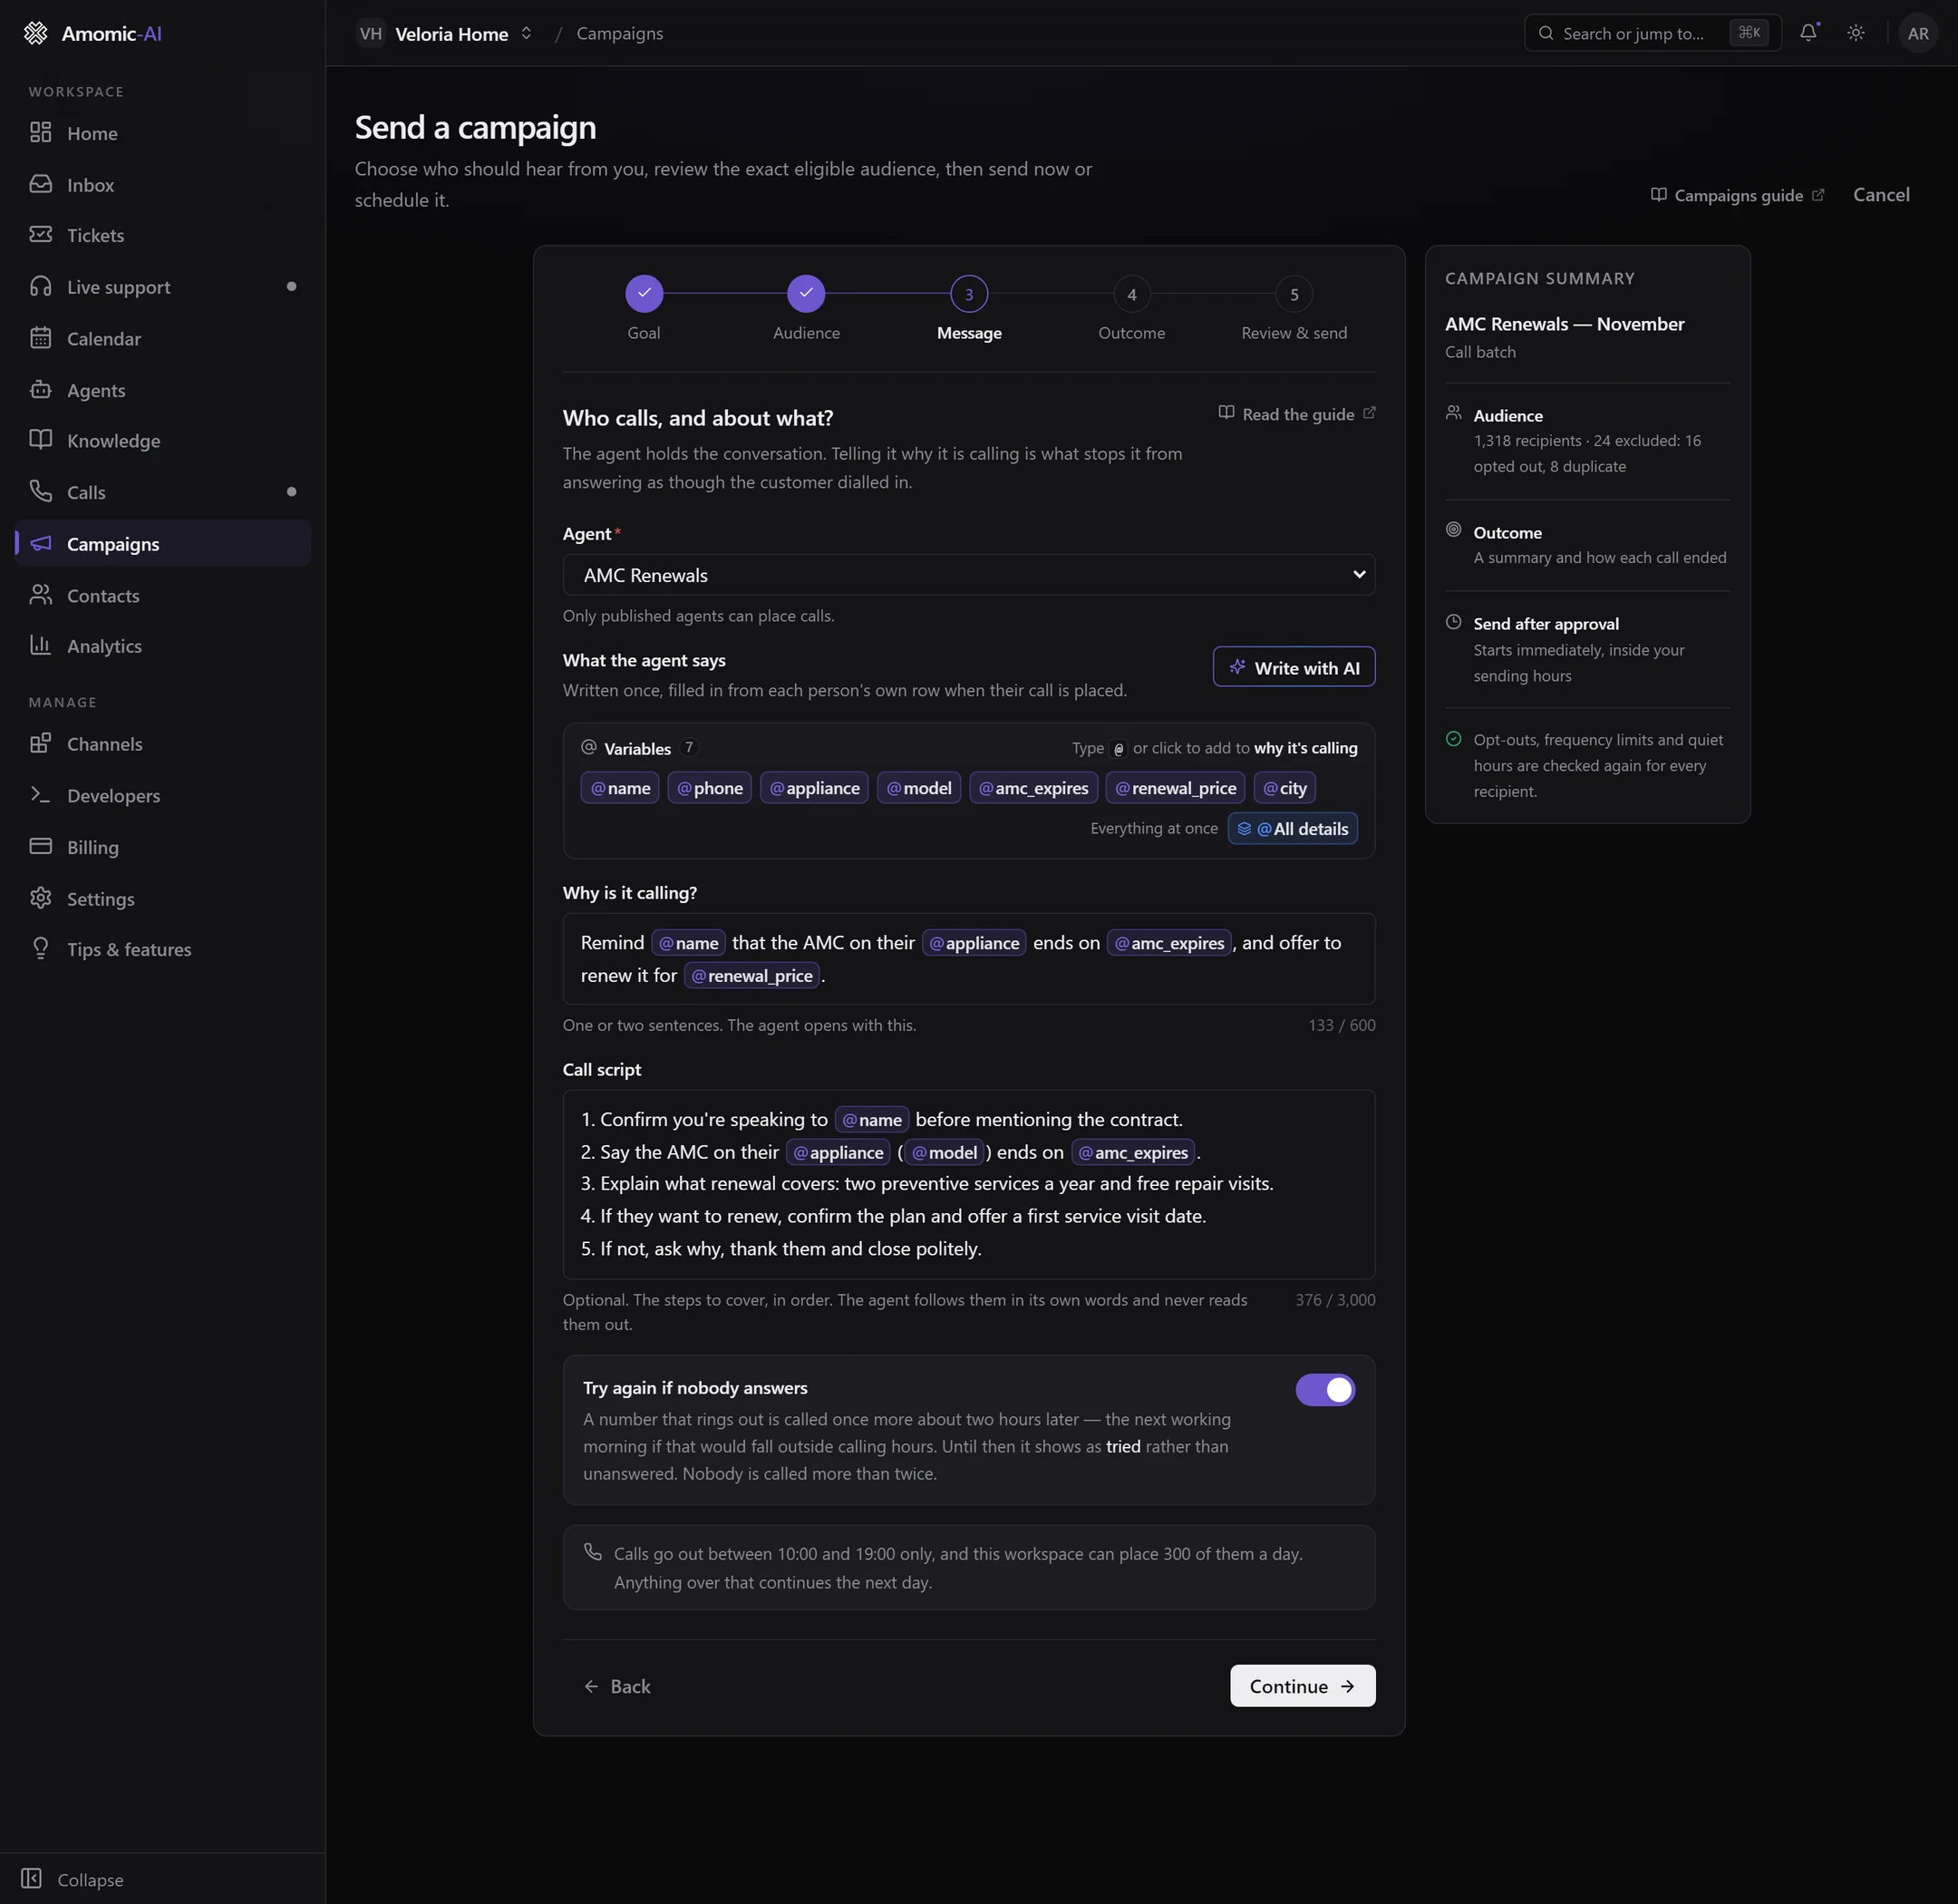Click the Analytics chart icon
This screenshot has width=1958, height=1904.
tap(40, 646)
